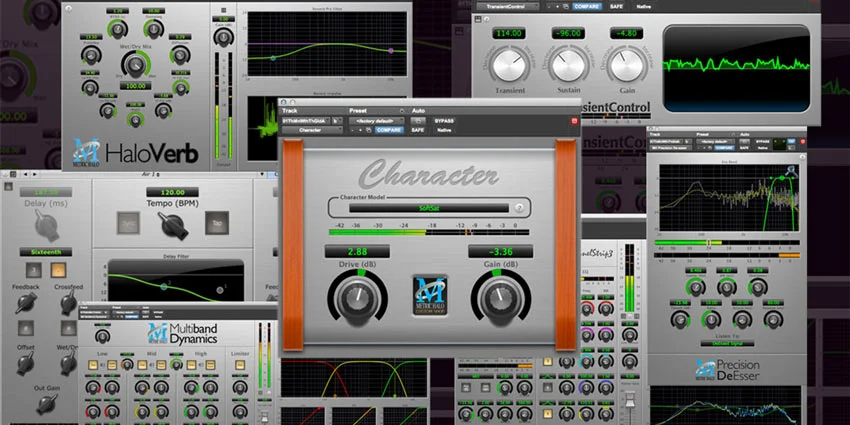Click COMPARE in the Character plugin header
The height and width of the screenshot is (425, 850).
click(x=389, y=130)
